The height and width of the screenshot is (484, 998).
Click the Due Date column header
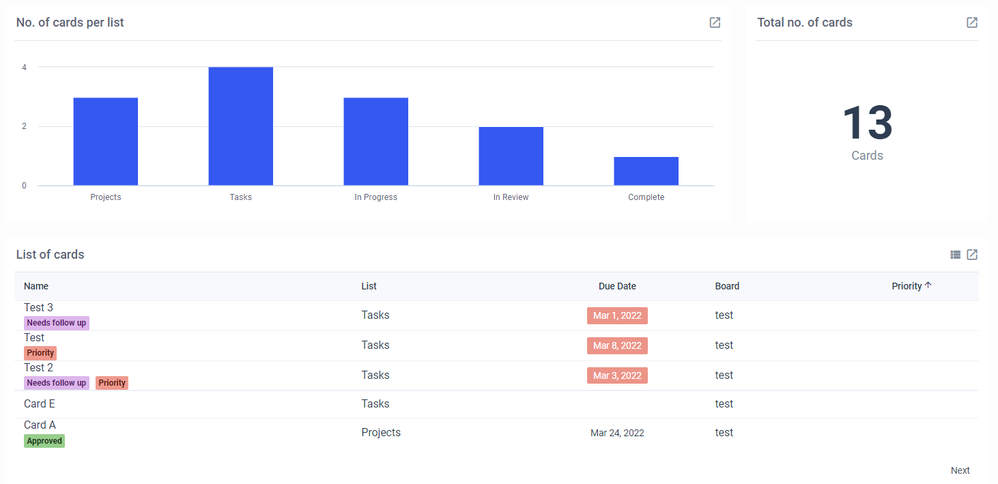617,287
